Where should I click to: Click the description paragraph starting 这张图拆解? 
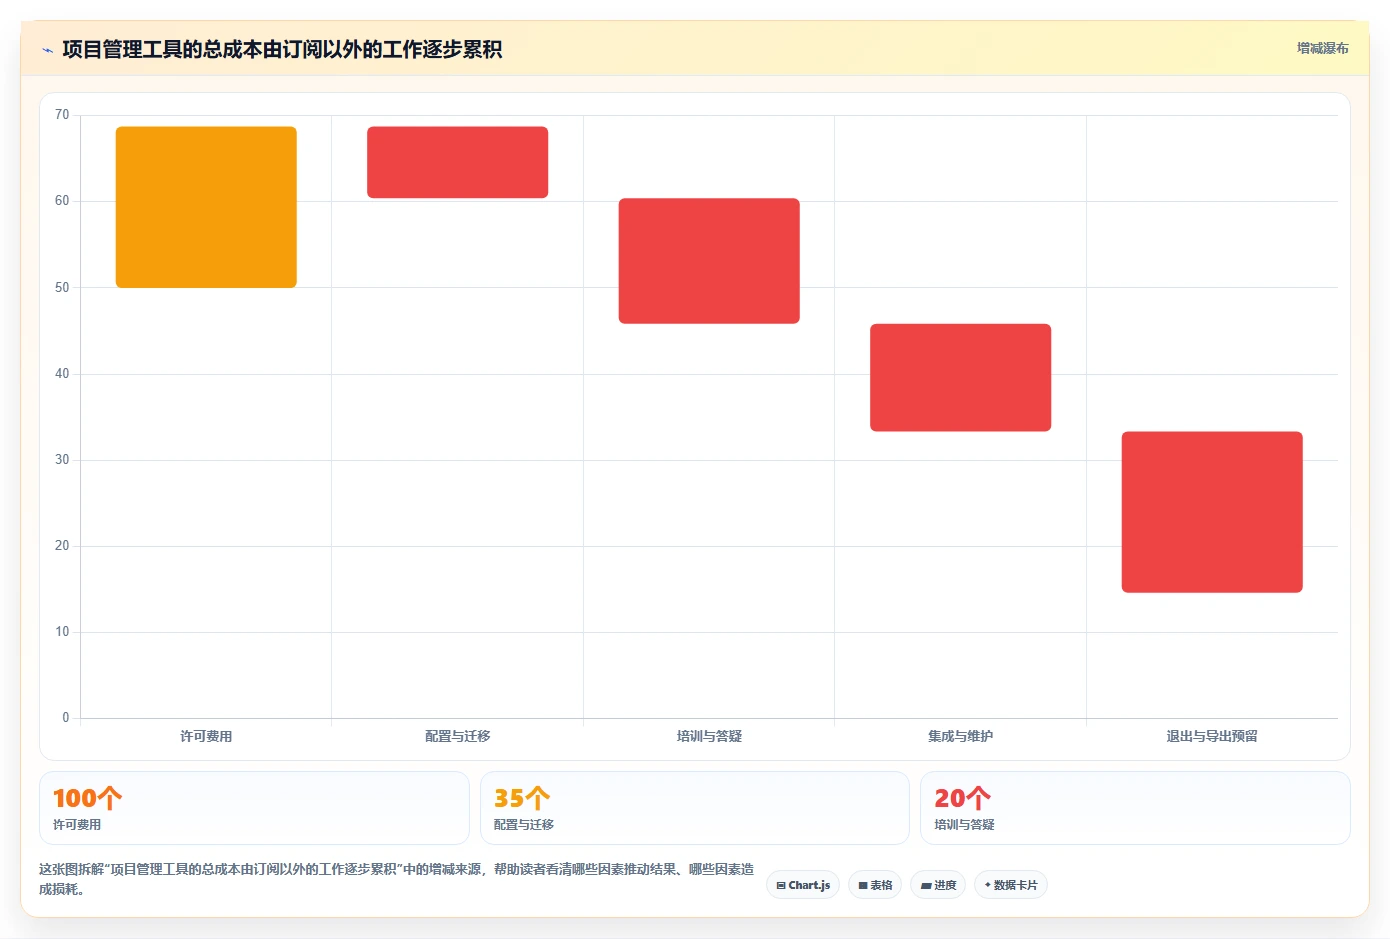point(397,879)
